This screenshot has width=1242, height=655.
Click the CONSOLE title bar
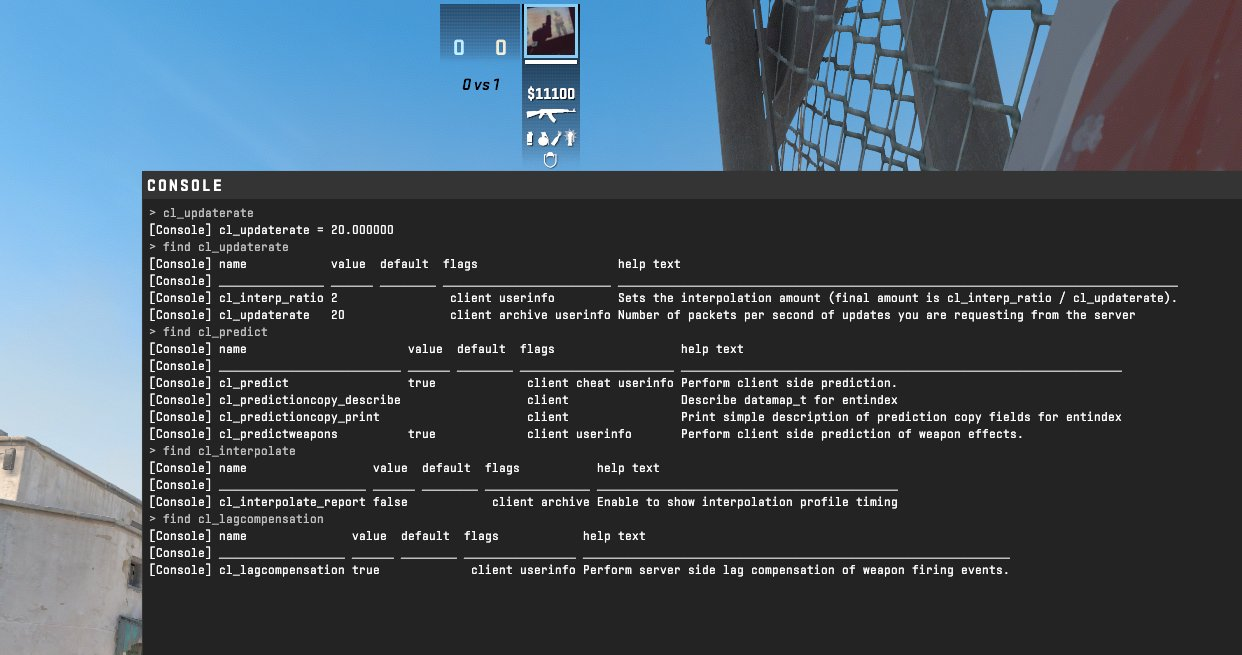pos(692,186)
